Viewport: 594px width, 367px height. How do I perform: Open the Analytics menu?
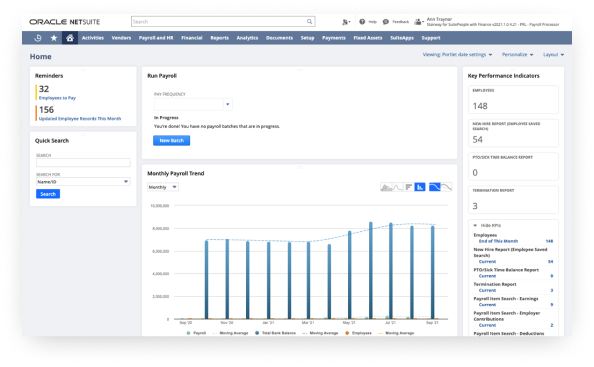pyautogui.click(x=247, y=38)
